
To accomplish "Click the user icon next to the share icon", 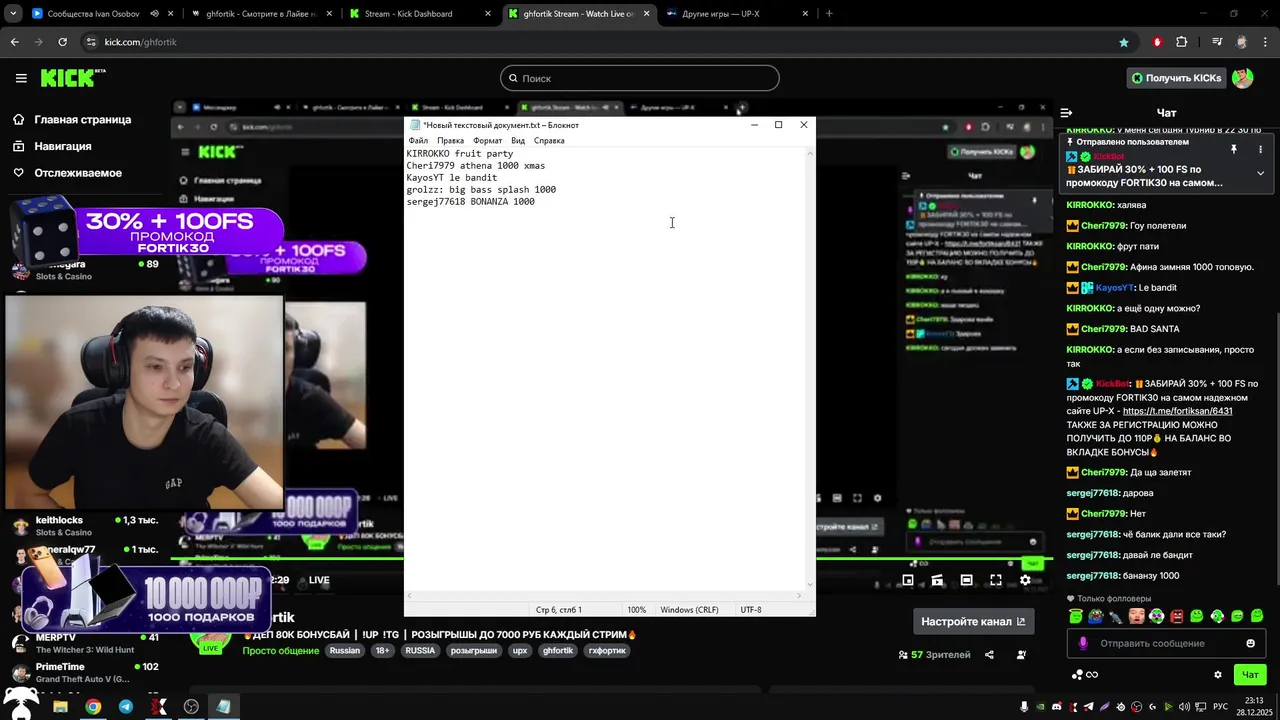I will (1021, 655).
